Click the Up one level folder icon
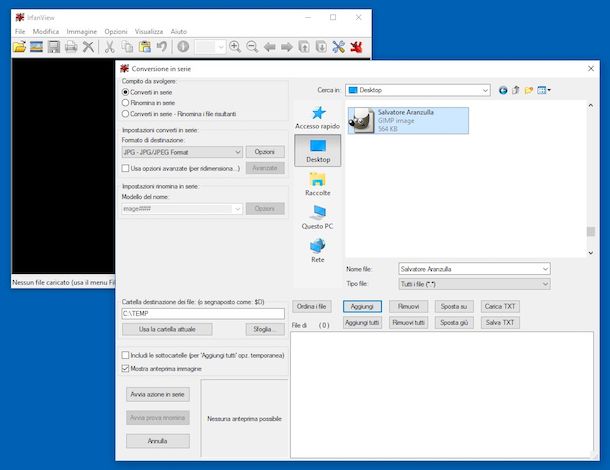This screenshot has width=610, height=470. coord(516,90)
